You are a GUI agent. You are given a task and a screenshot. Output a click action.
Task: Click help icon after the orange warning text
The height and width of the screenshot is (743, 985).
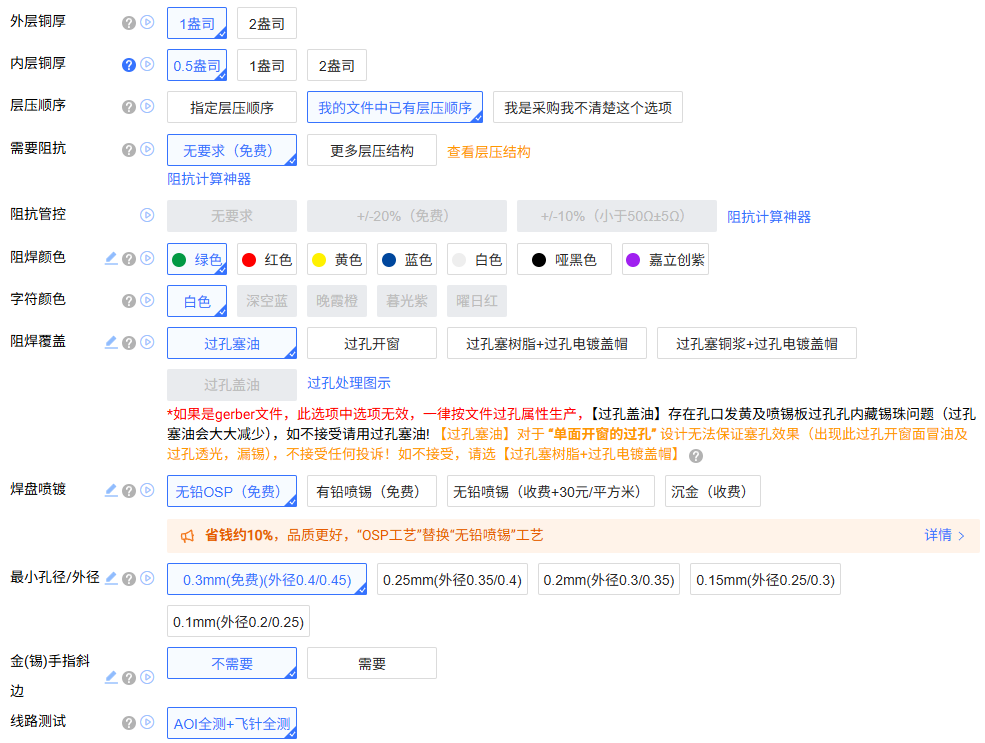pos(695,456)
